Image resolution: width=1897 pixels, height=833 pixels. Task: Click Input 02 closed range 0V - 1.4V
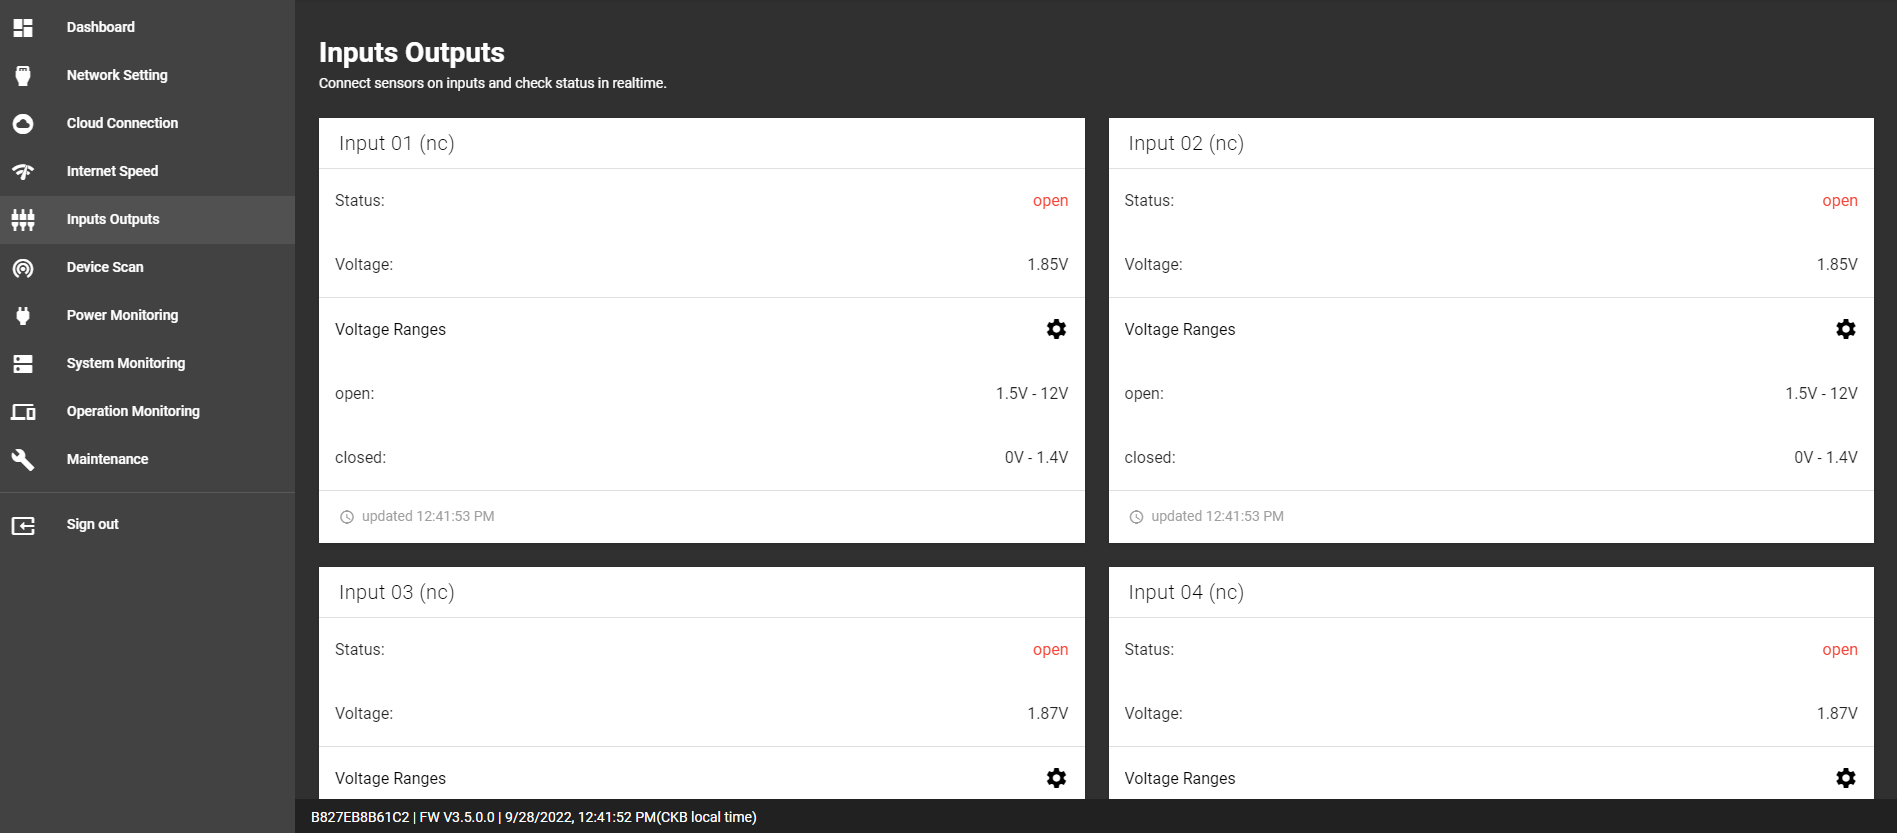tap(1826, 458)
